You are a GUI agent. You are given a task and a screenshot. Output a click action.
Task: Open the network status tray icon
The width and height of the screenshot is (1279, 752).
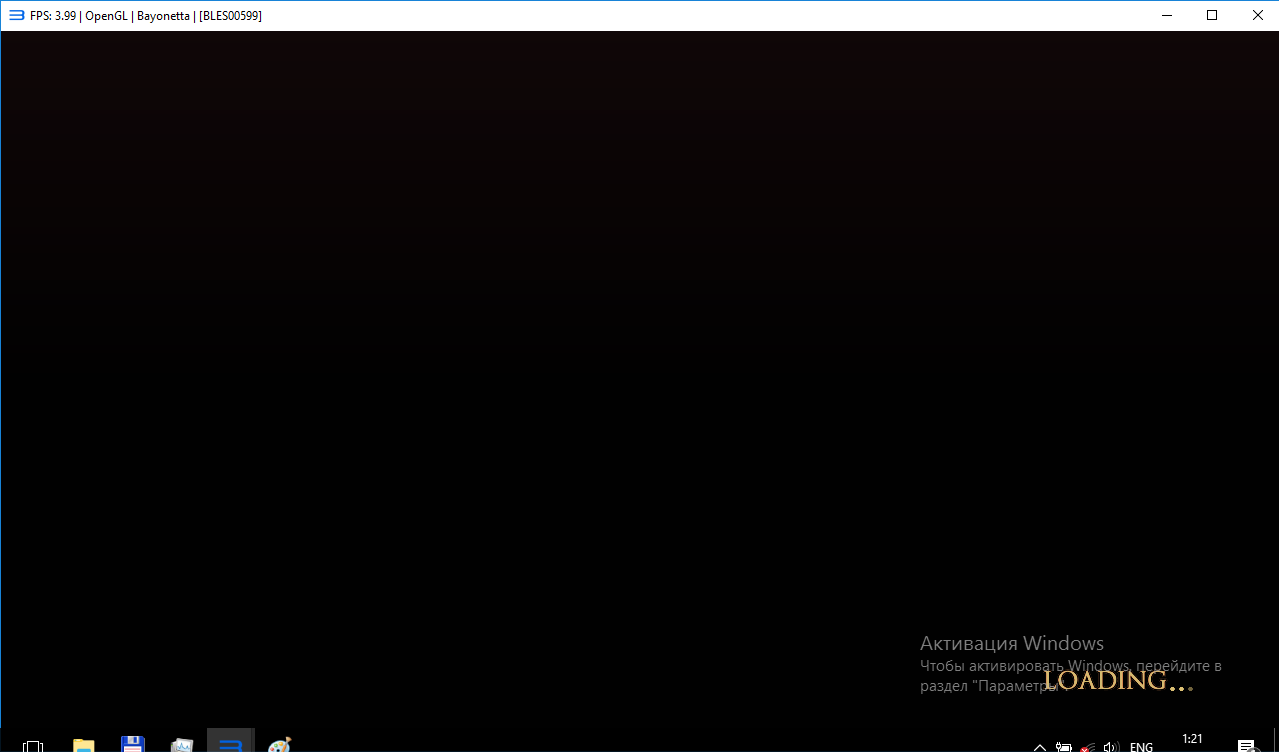[x=1087, y=747]
